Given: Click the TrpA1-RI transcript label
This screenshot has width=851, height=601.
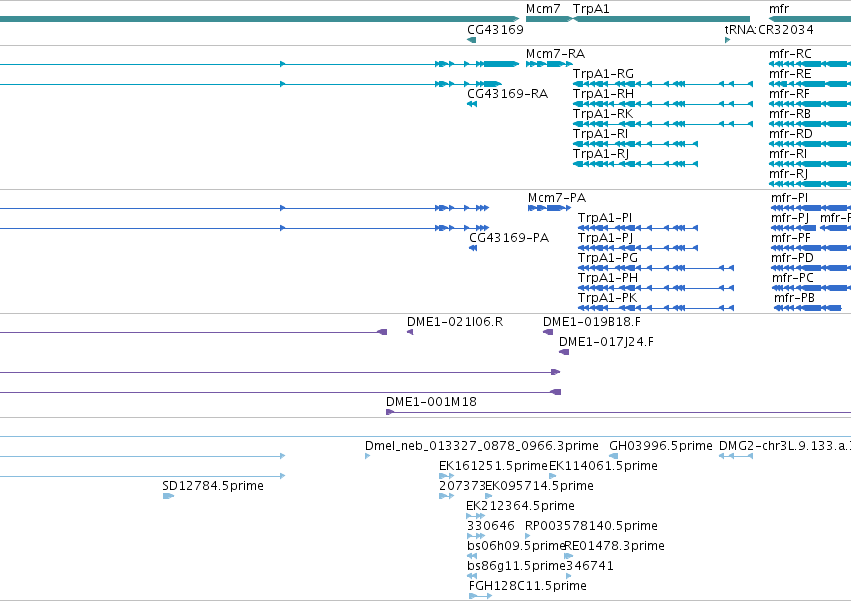Looking at the screenshot, I should click(600, 134).
